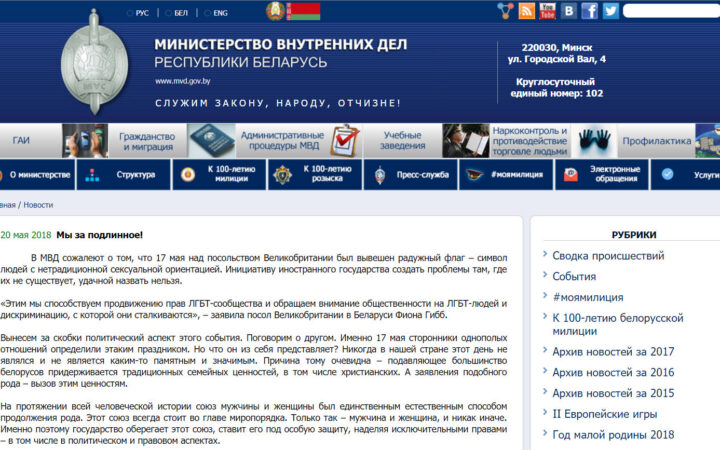
Task: Click the envelope icon for Электронные обращения
Action: tap(571, 175)
